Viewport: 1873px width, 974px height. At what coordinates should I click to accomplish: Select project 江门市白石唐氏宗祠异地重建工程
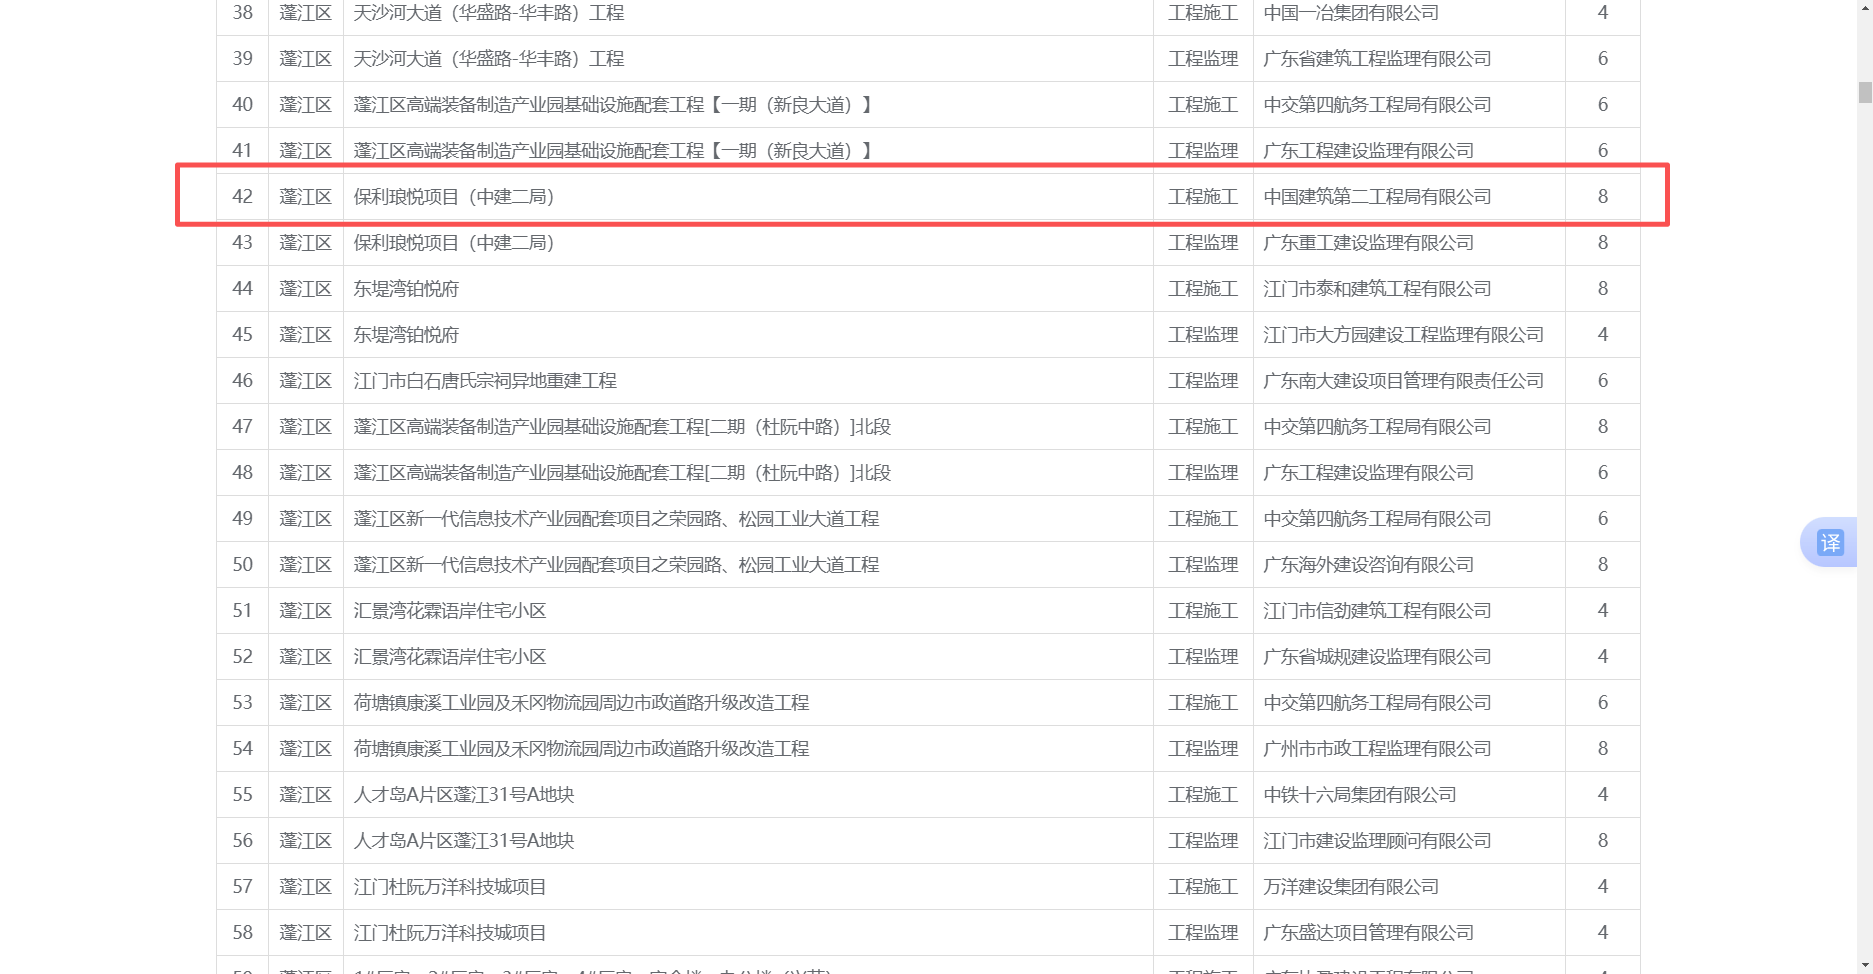click(x=485, y=381)
